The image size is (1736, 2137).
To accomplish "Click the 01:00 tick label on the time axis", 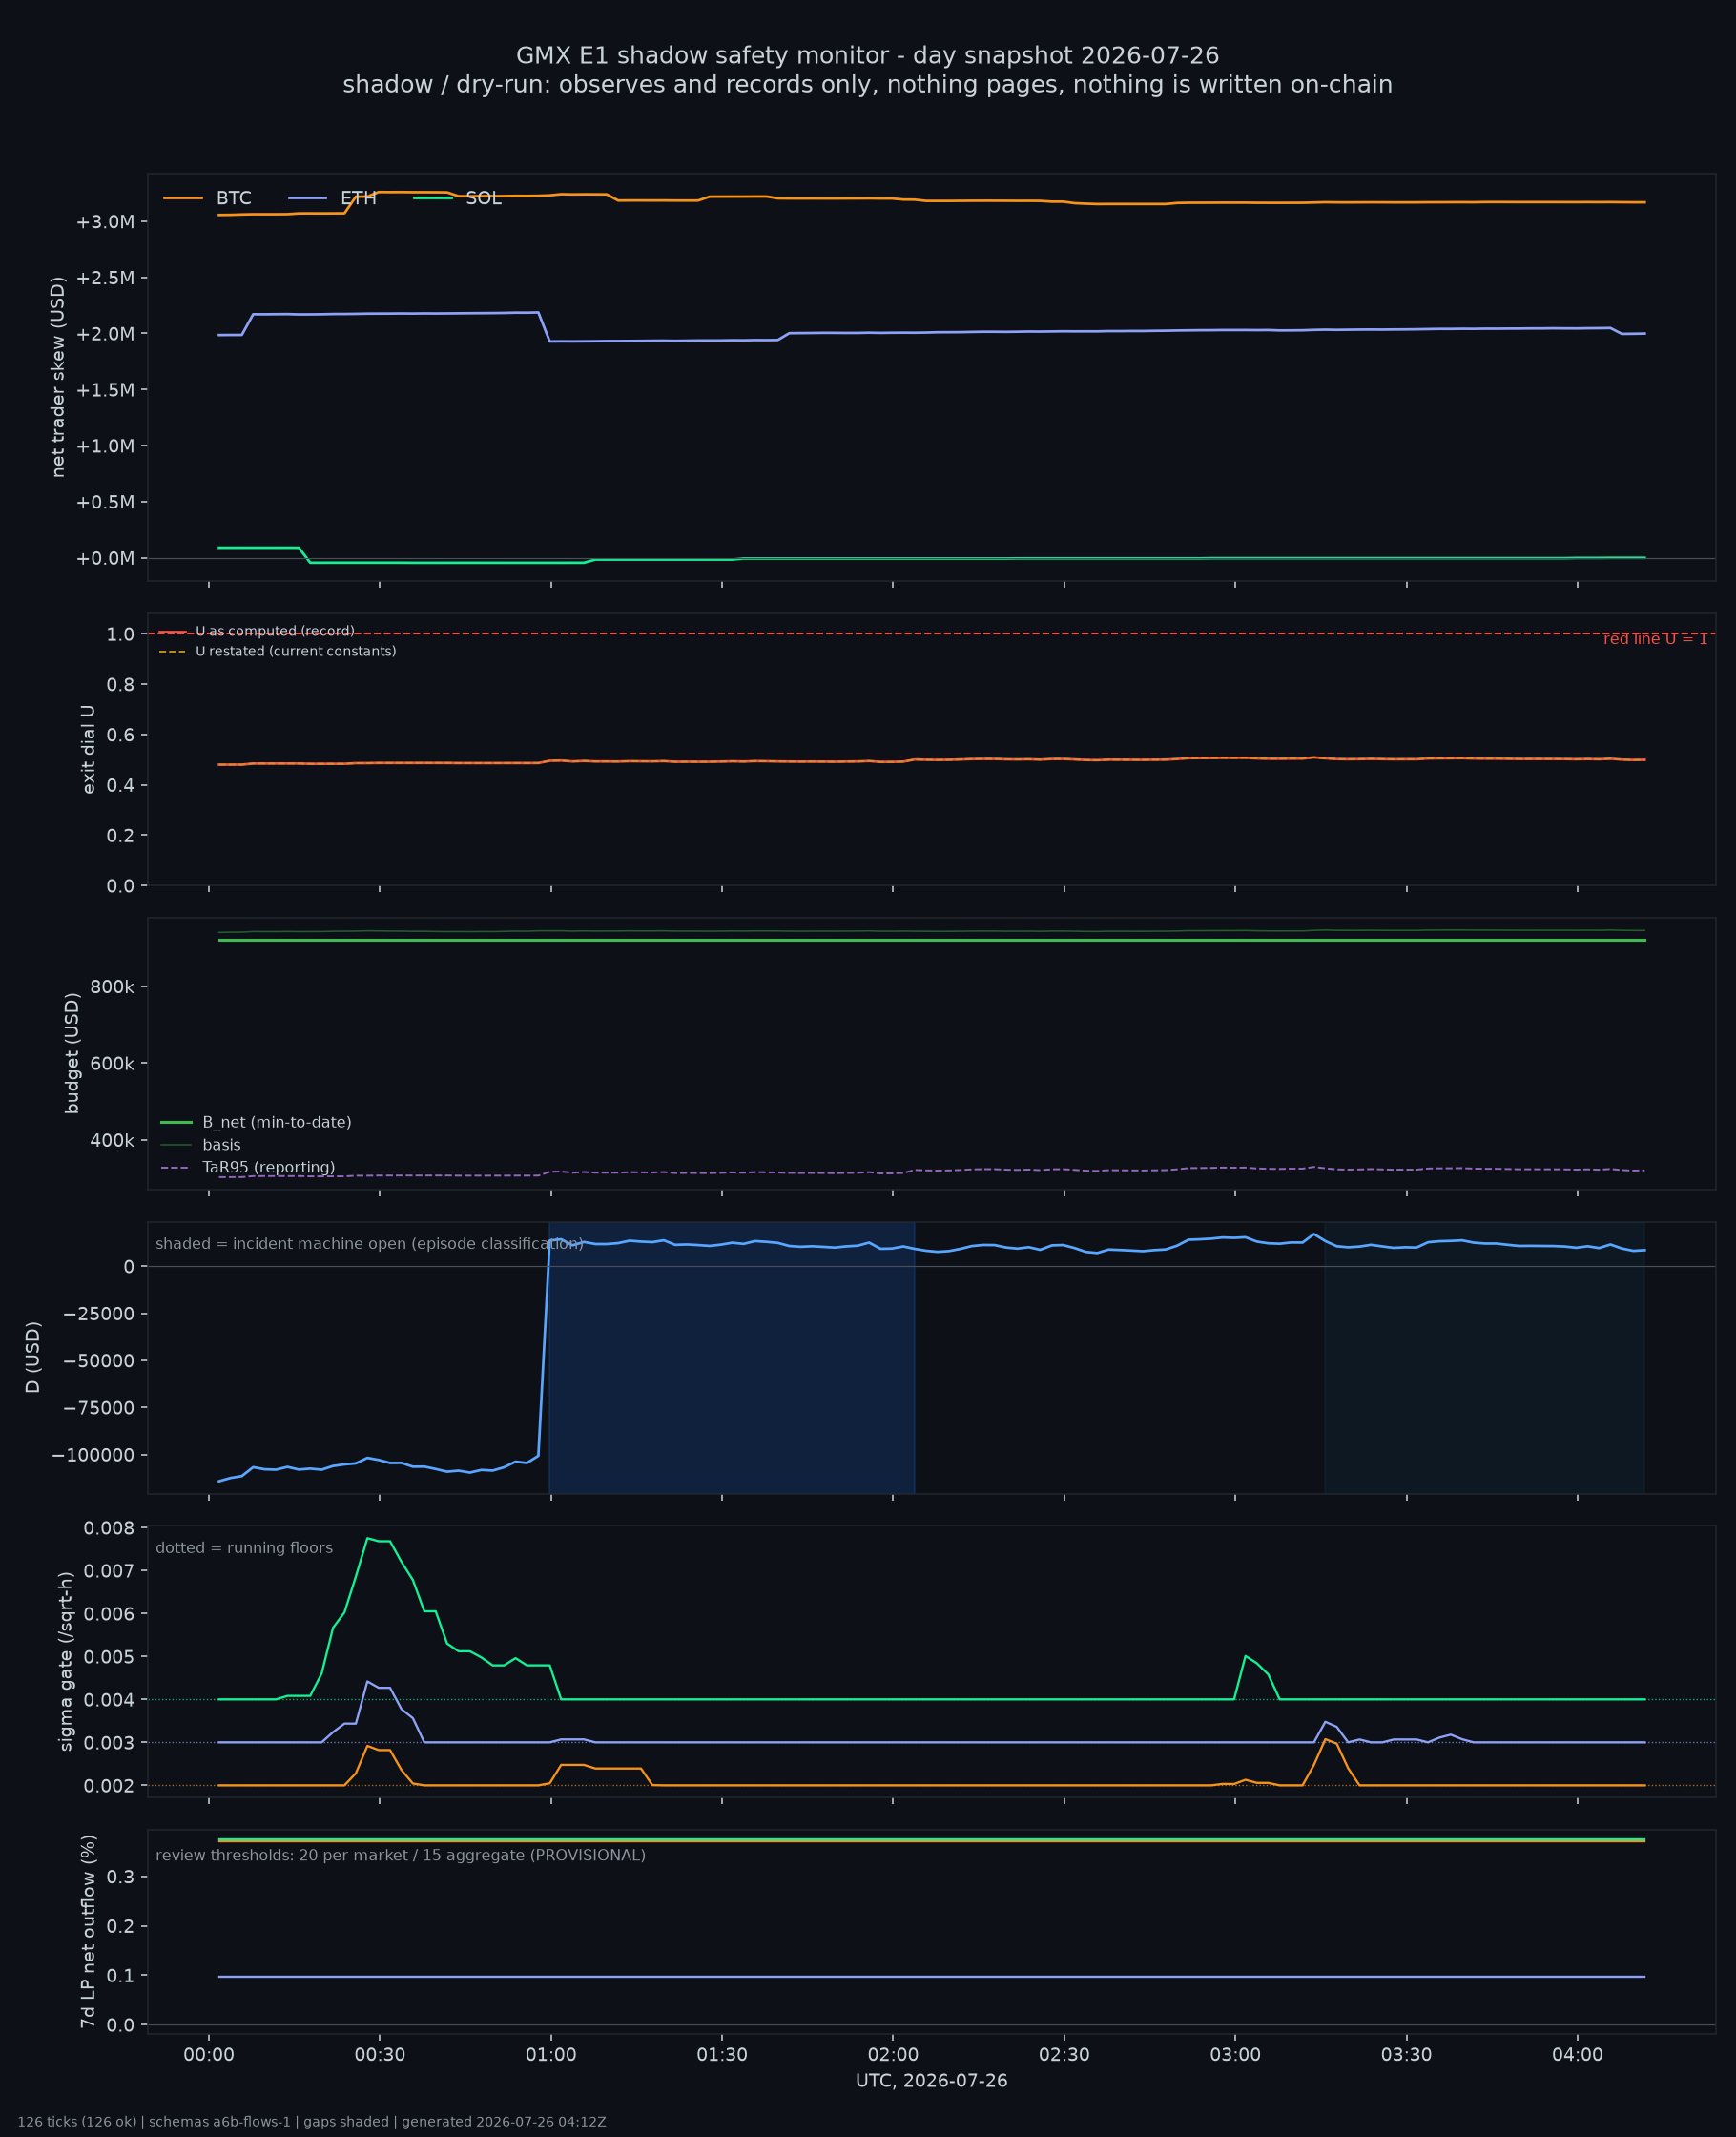I will click(x=551, y=2054).
